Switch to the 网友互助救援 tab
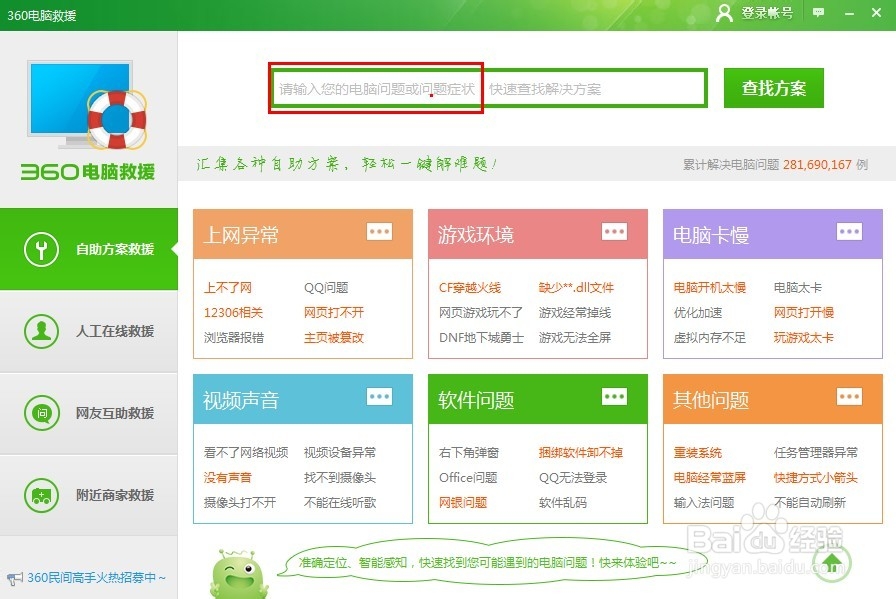The image size is (896, 599). click(90, 413)
